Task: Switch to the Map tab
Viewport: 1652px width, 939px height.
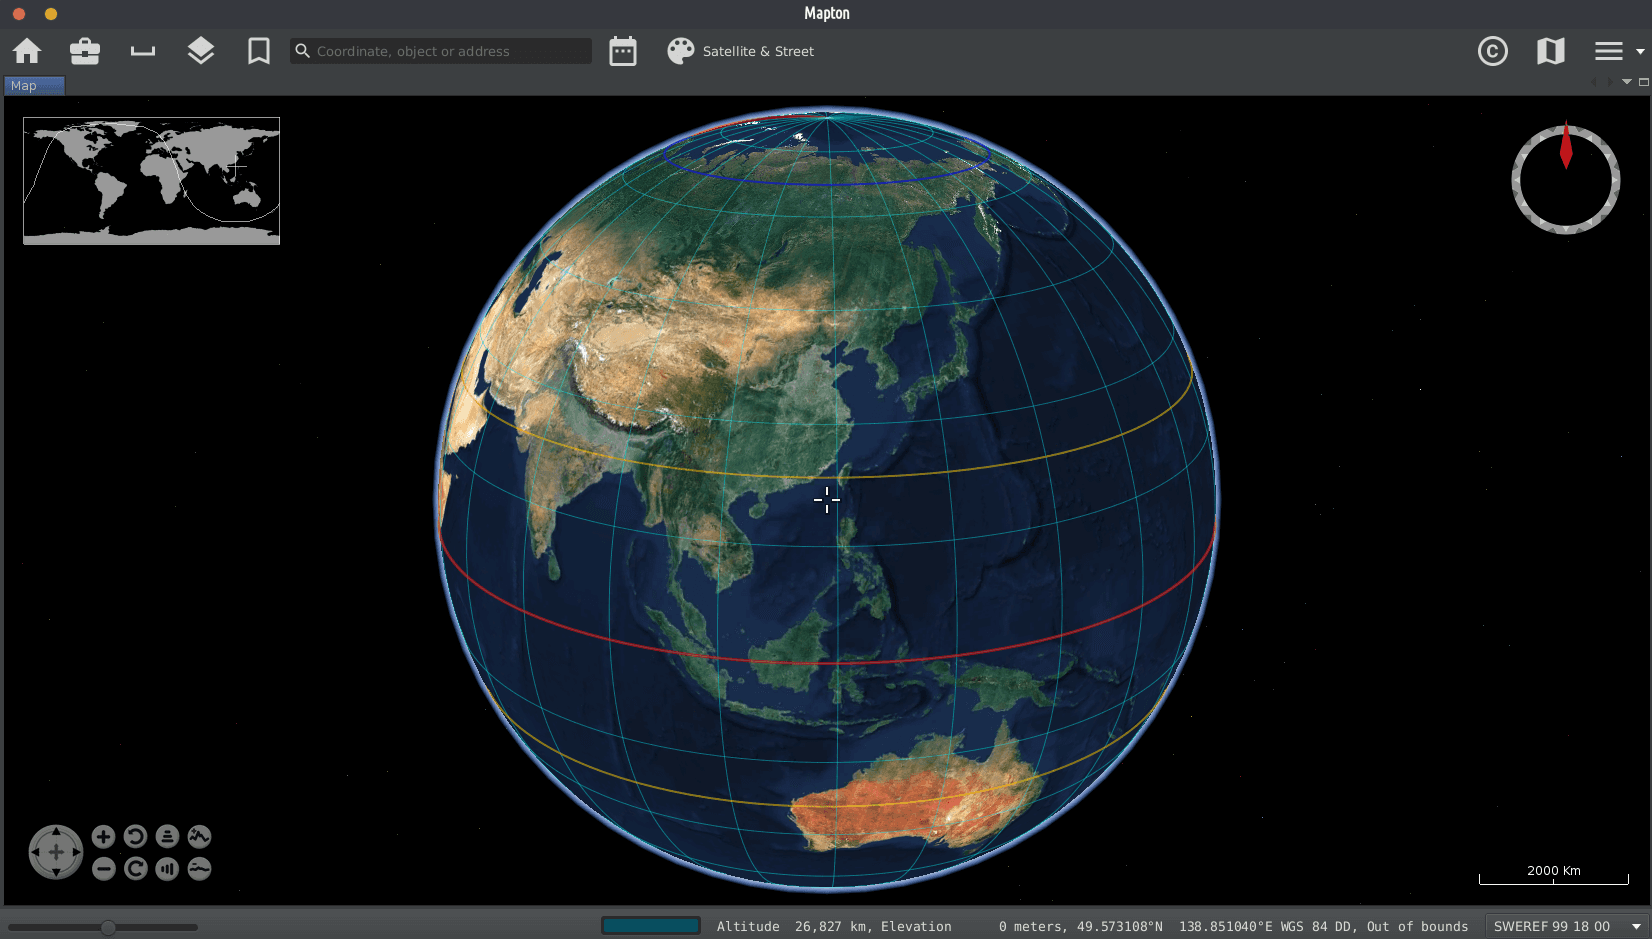Action: [24, 86]
